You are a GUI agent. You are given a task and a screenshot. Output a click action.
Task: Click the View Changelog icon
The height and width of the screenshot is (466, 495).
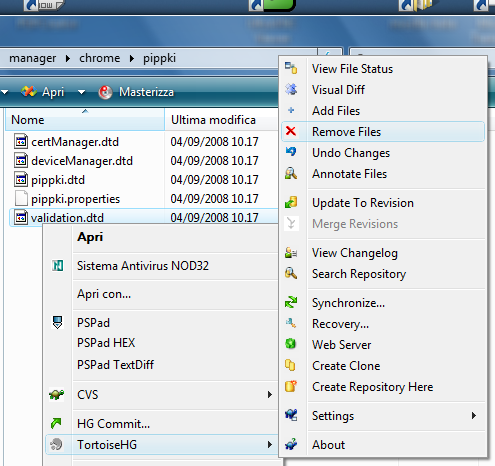pos(291,253)
